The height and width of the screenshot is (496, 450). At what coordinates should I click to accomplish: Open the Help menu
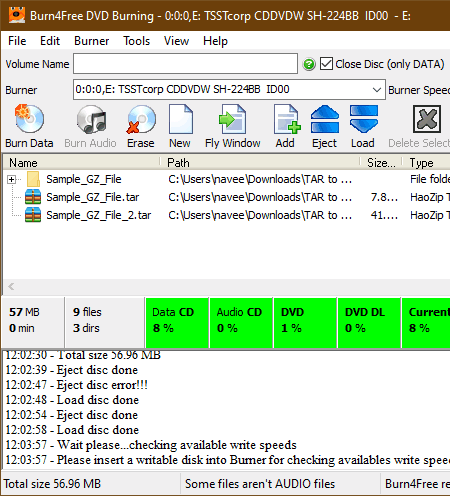[215, 41]
